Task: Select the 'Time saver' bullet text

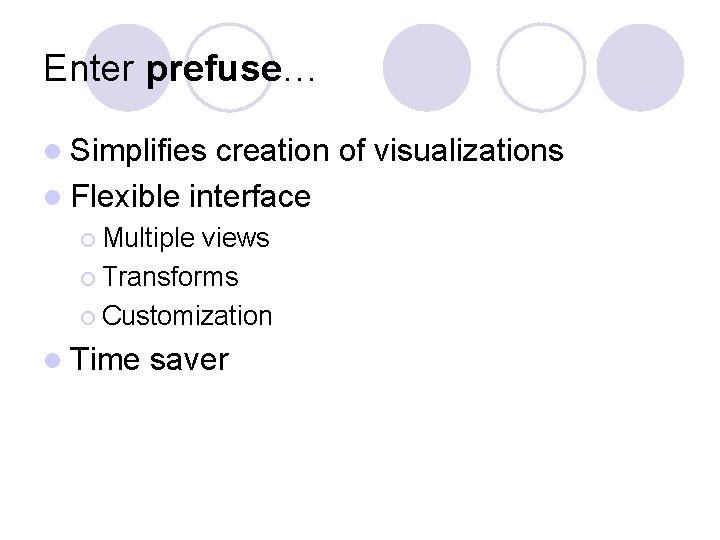Action: pyautogui.click(x=150, y=359)
